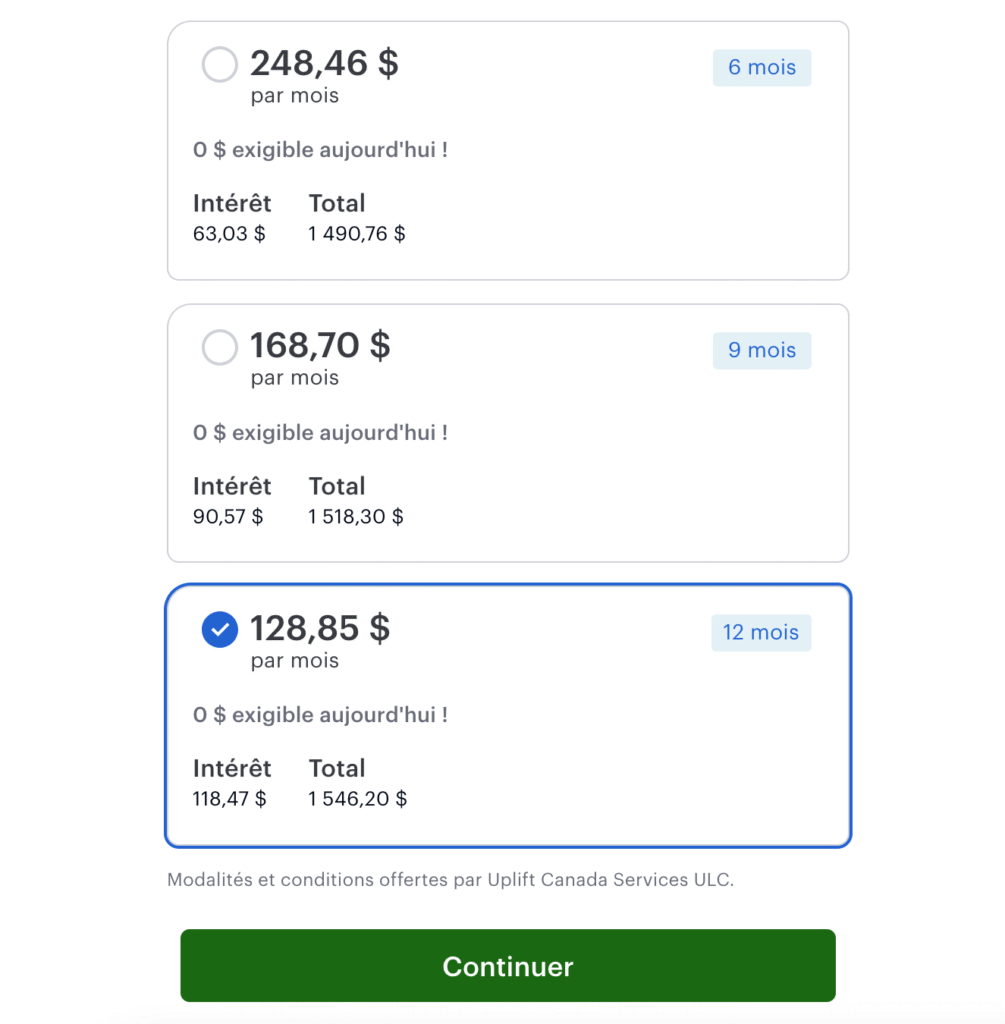Screen dimensions: 1005x1024
Task: Click the 118,47 $ interest value
Action: point(230,799)
